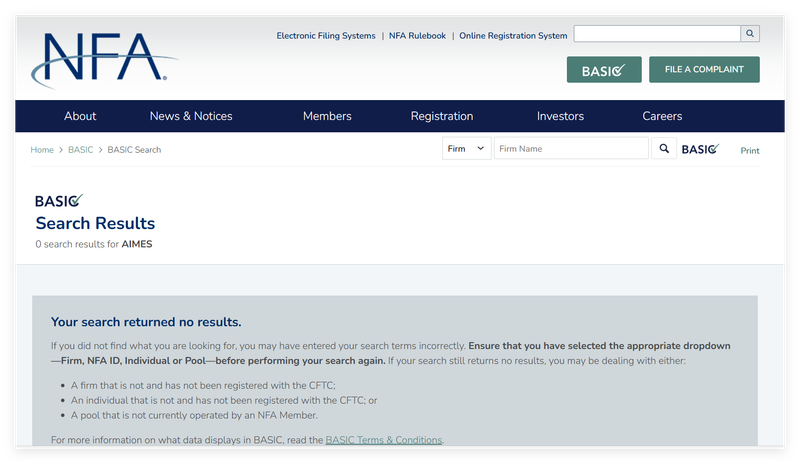Open the Members menu
The image size is (800, 463).
pos(327,116)
